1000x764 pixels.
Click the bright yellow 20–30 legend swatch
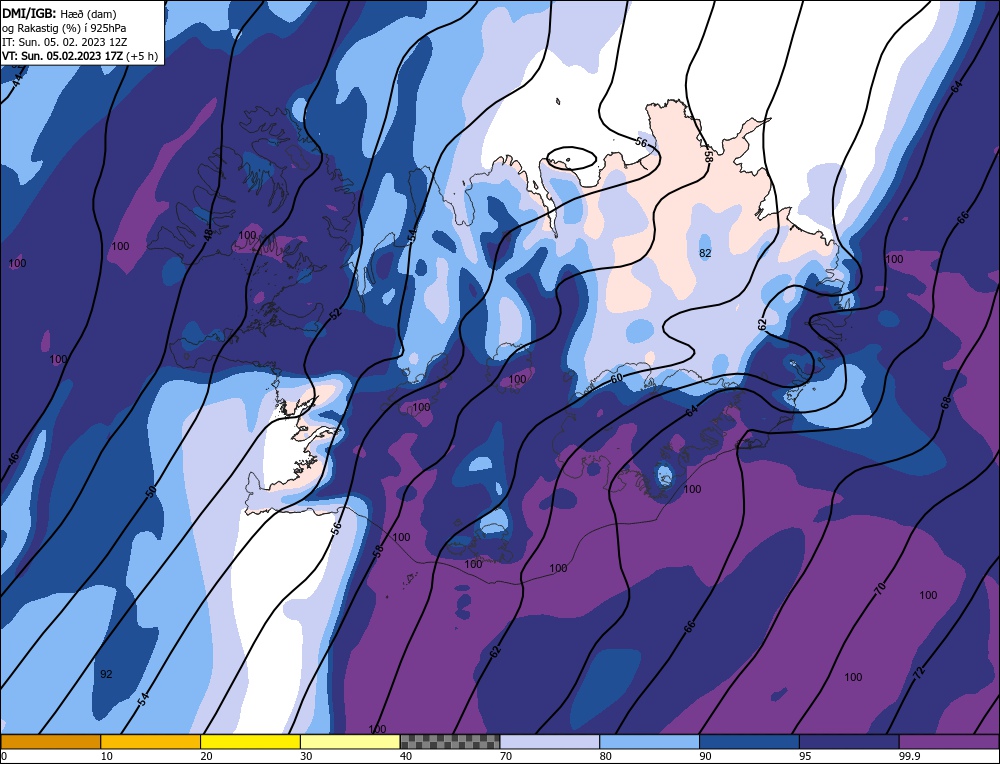(250, 741)
